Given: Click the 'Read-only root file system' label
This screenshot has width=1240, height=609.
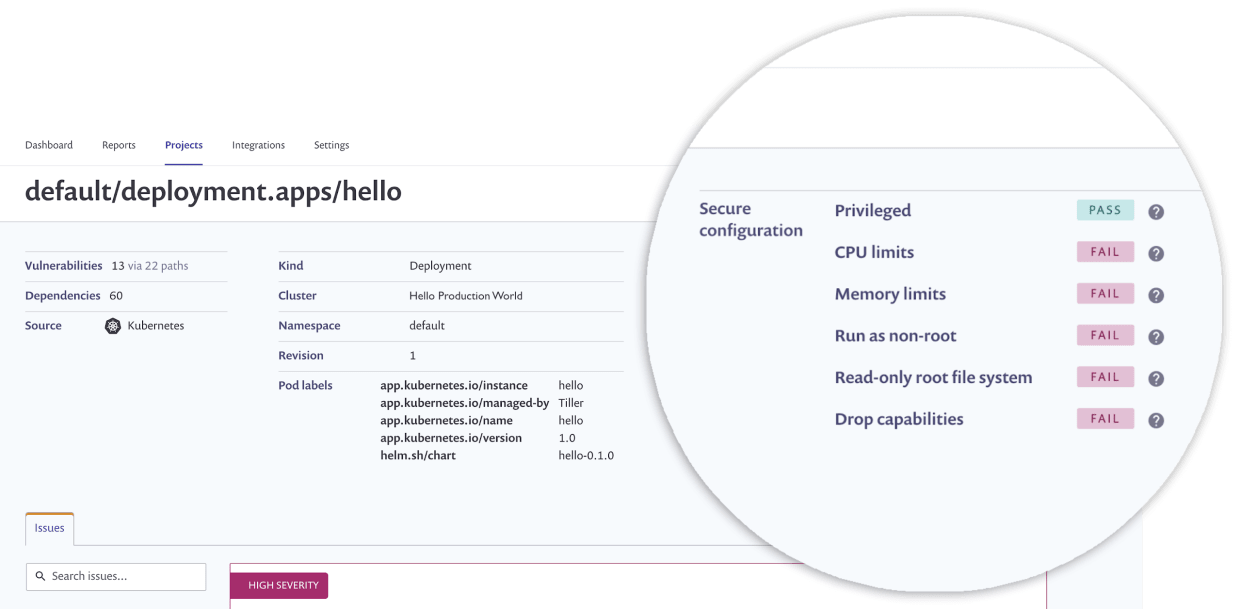Looking at the screenshot, I should (x=933, y=377).
